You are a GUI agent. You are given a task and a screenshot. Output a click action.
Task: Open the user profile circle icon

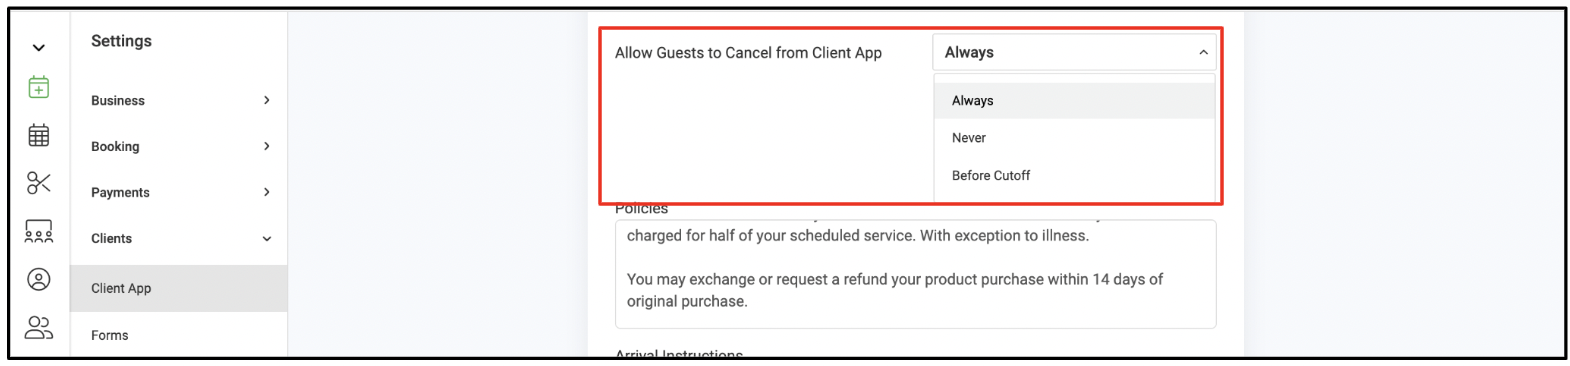pyautogui.click(x=38, y=280)
